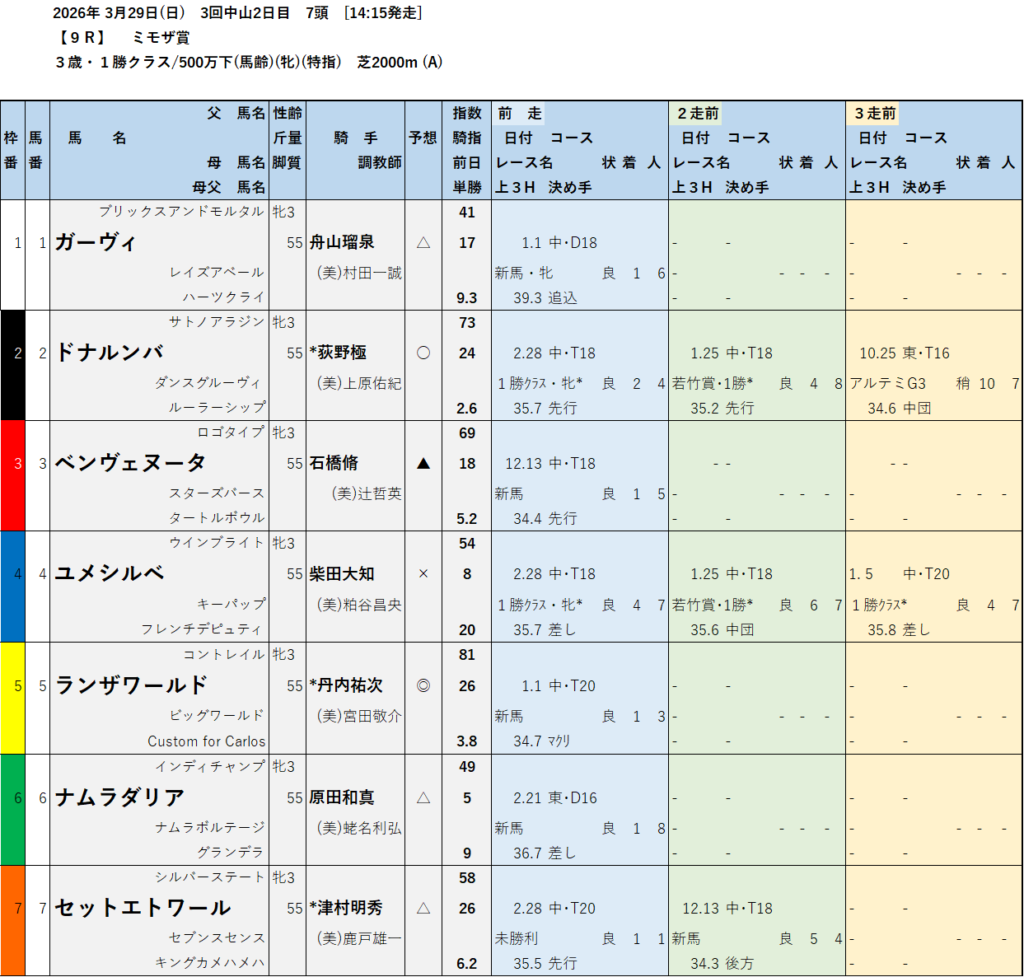The image size is (1024, 977).
Task: Click the 前 走 column header
Action: pos(519,114)
